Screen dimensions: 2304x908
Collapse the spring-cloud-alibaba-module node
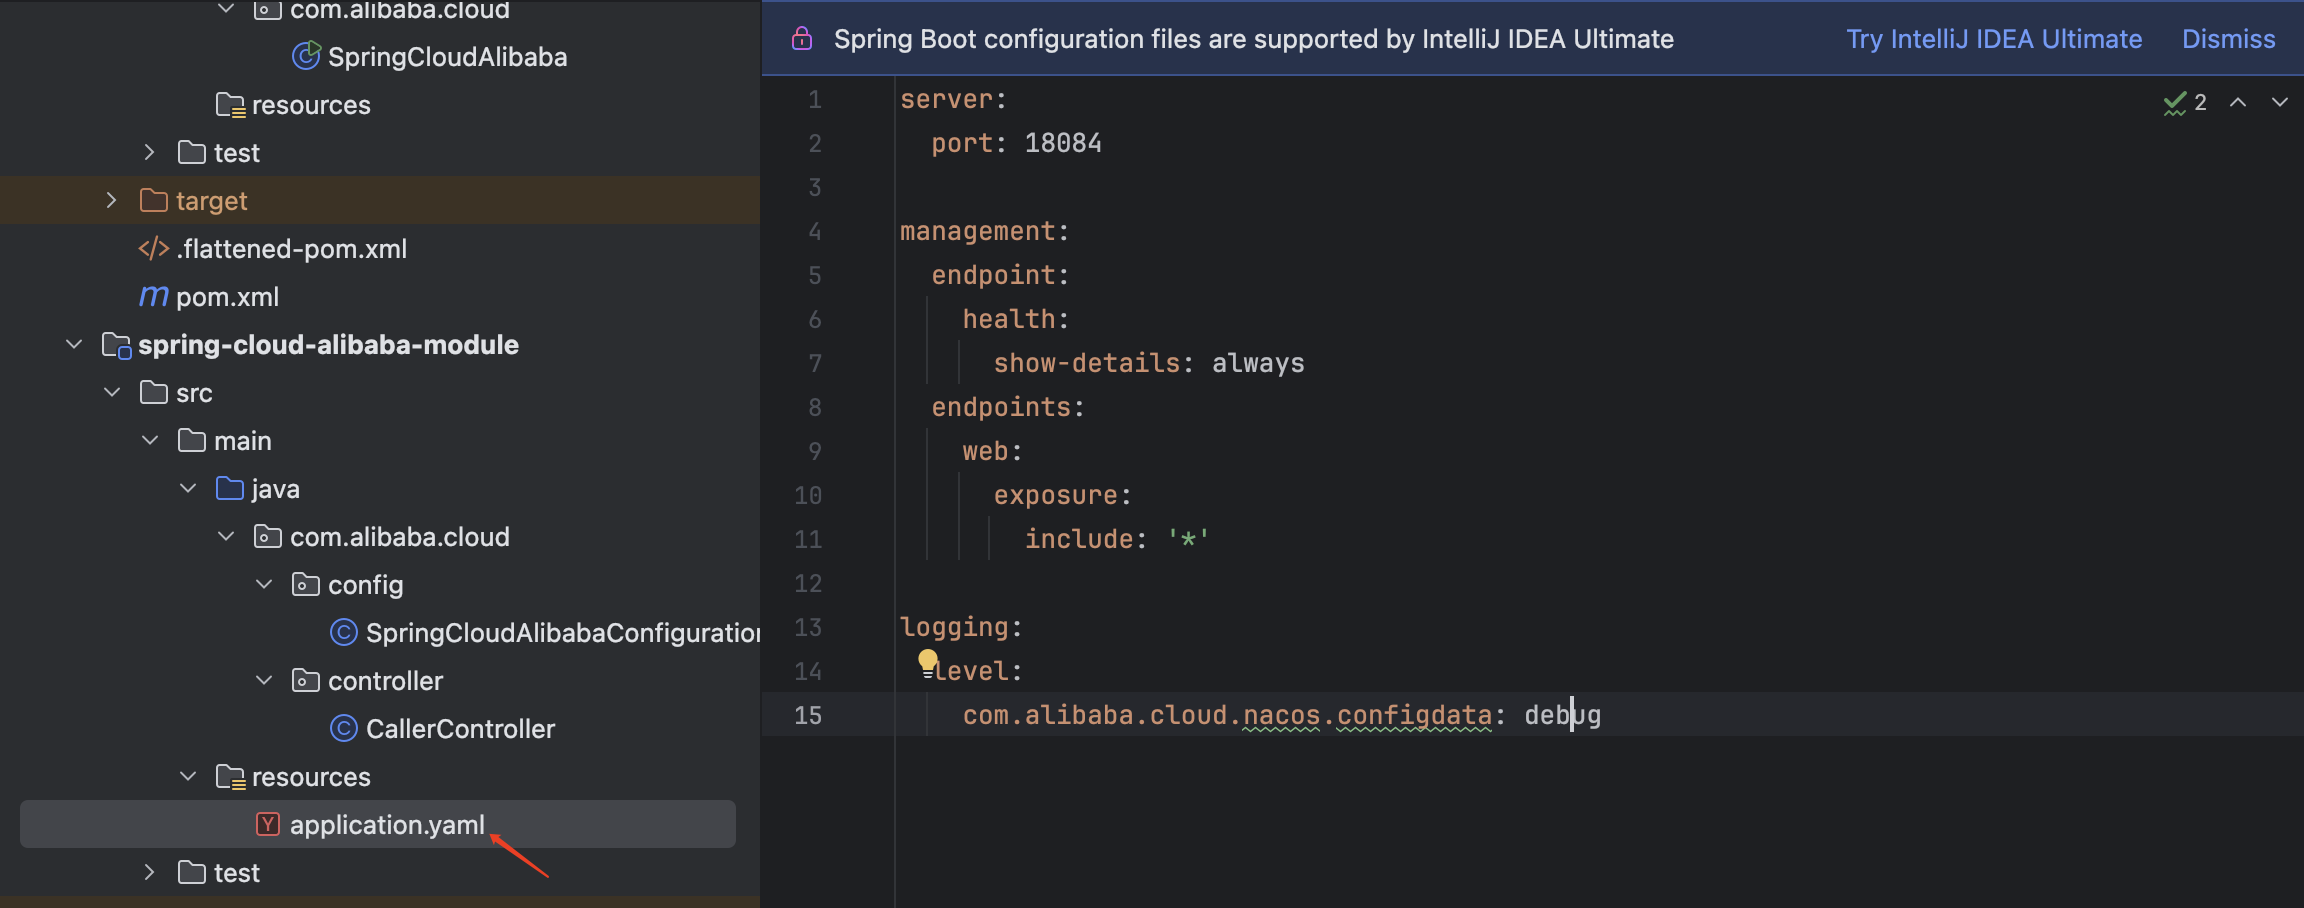73,344
